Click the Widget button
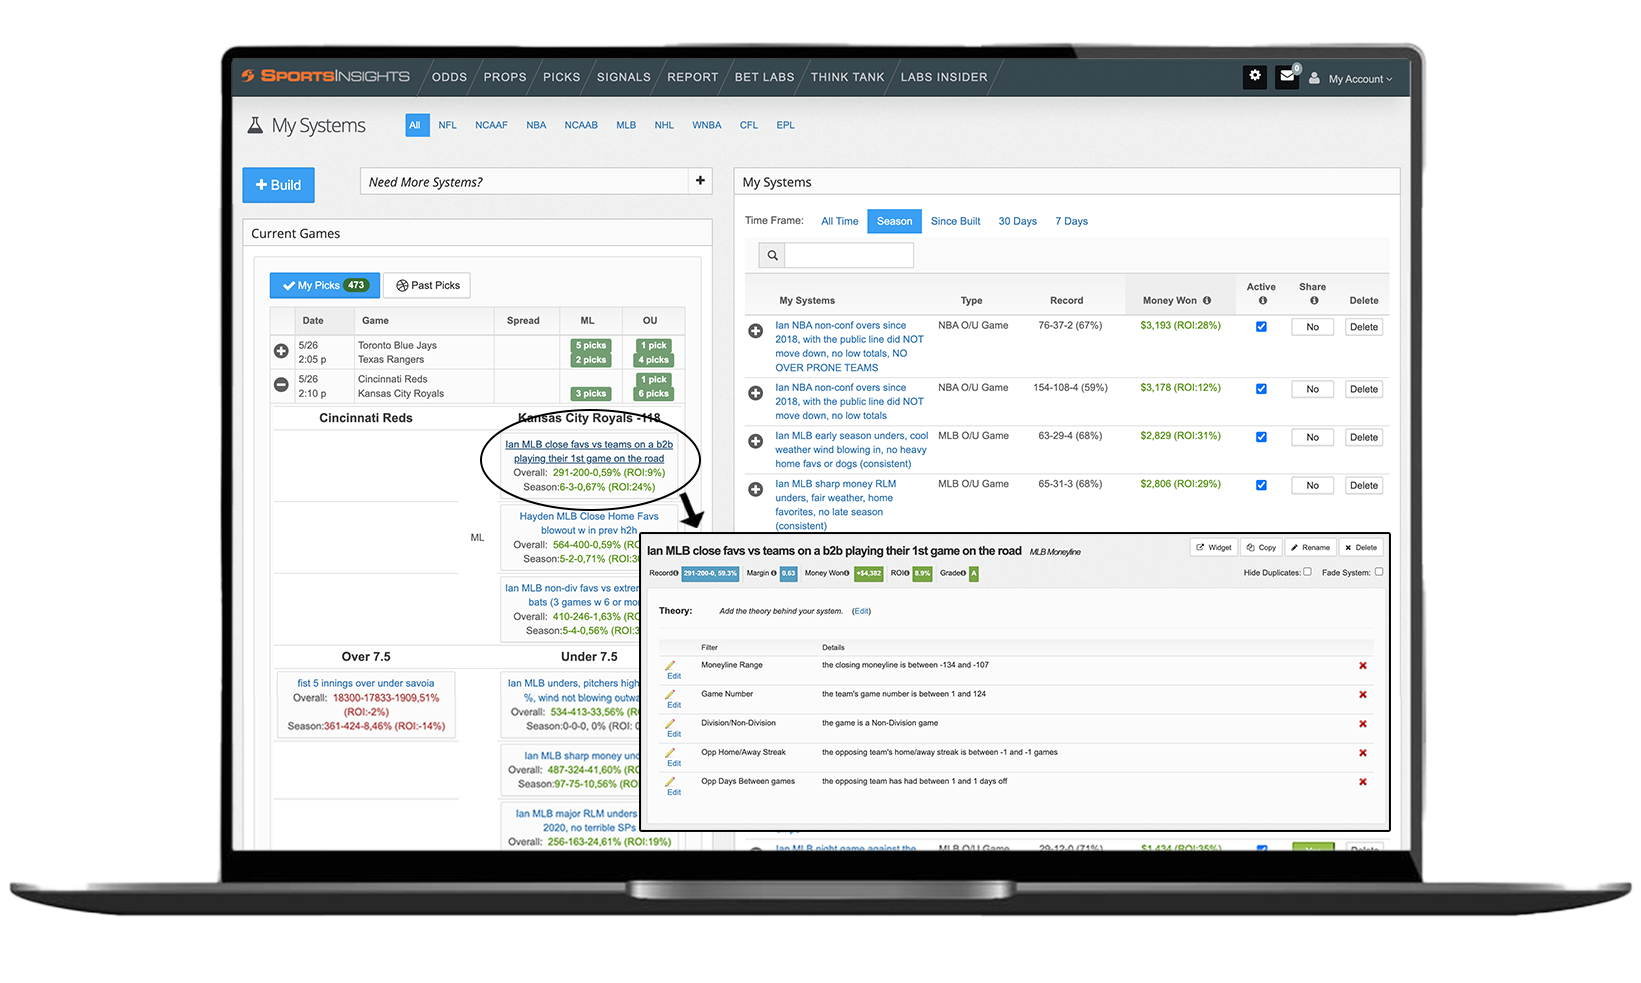 point(1214,548)
